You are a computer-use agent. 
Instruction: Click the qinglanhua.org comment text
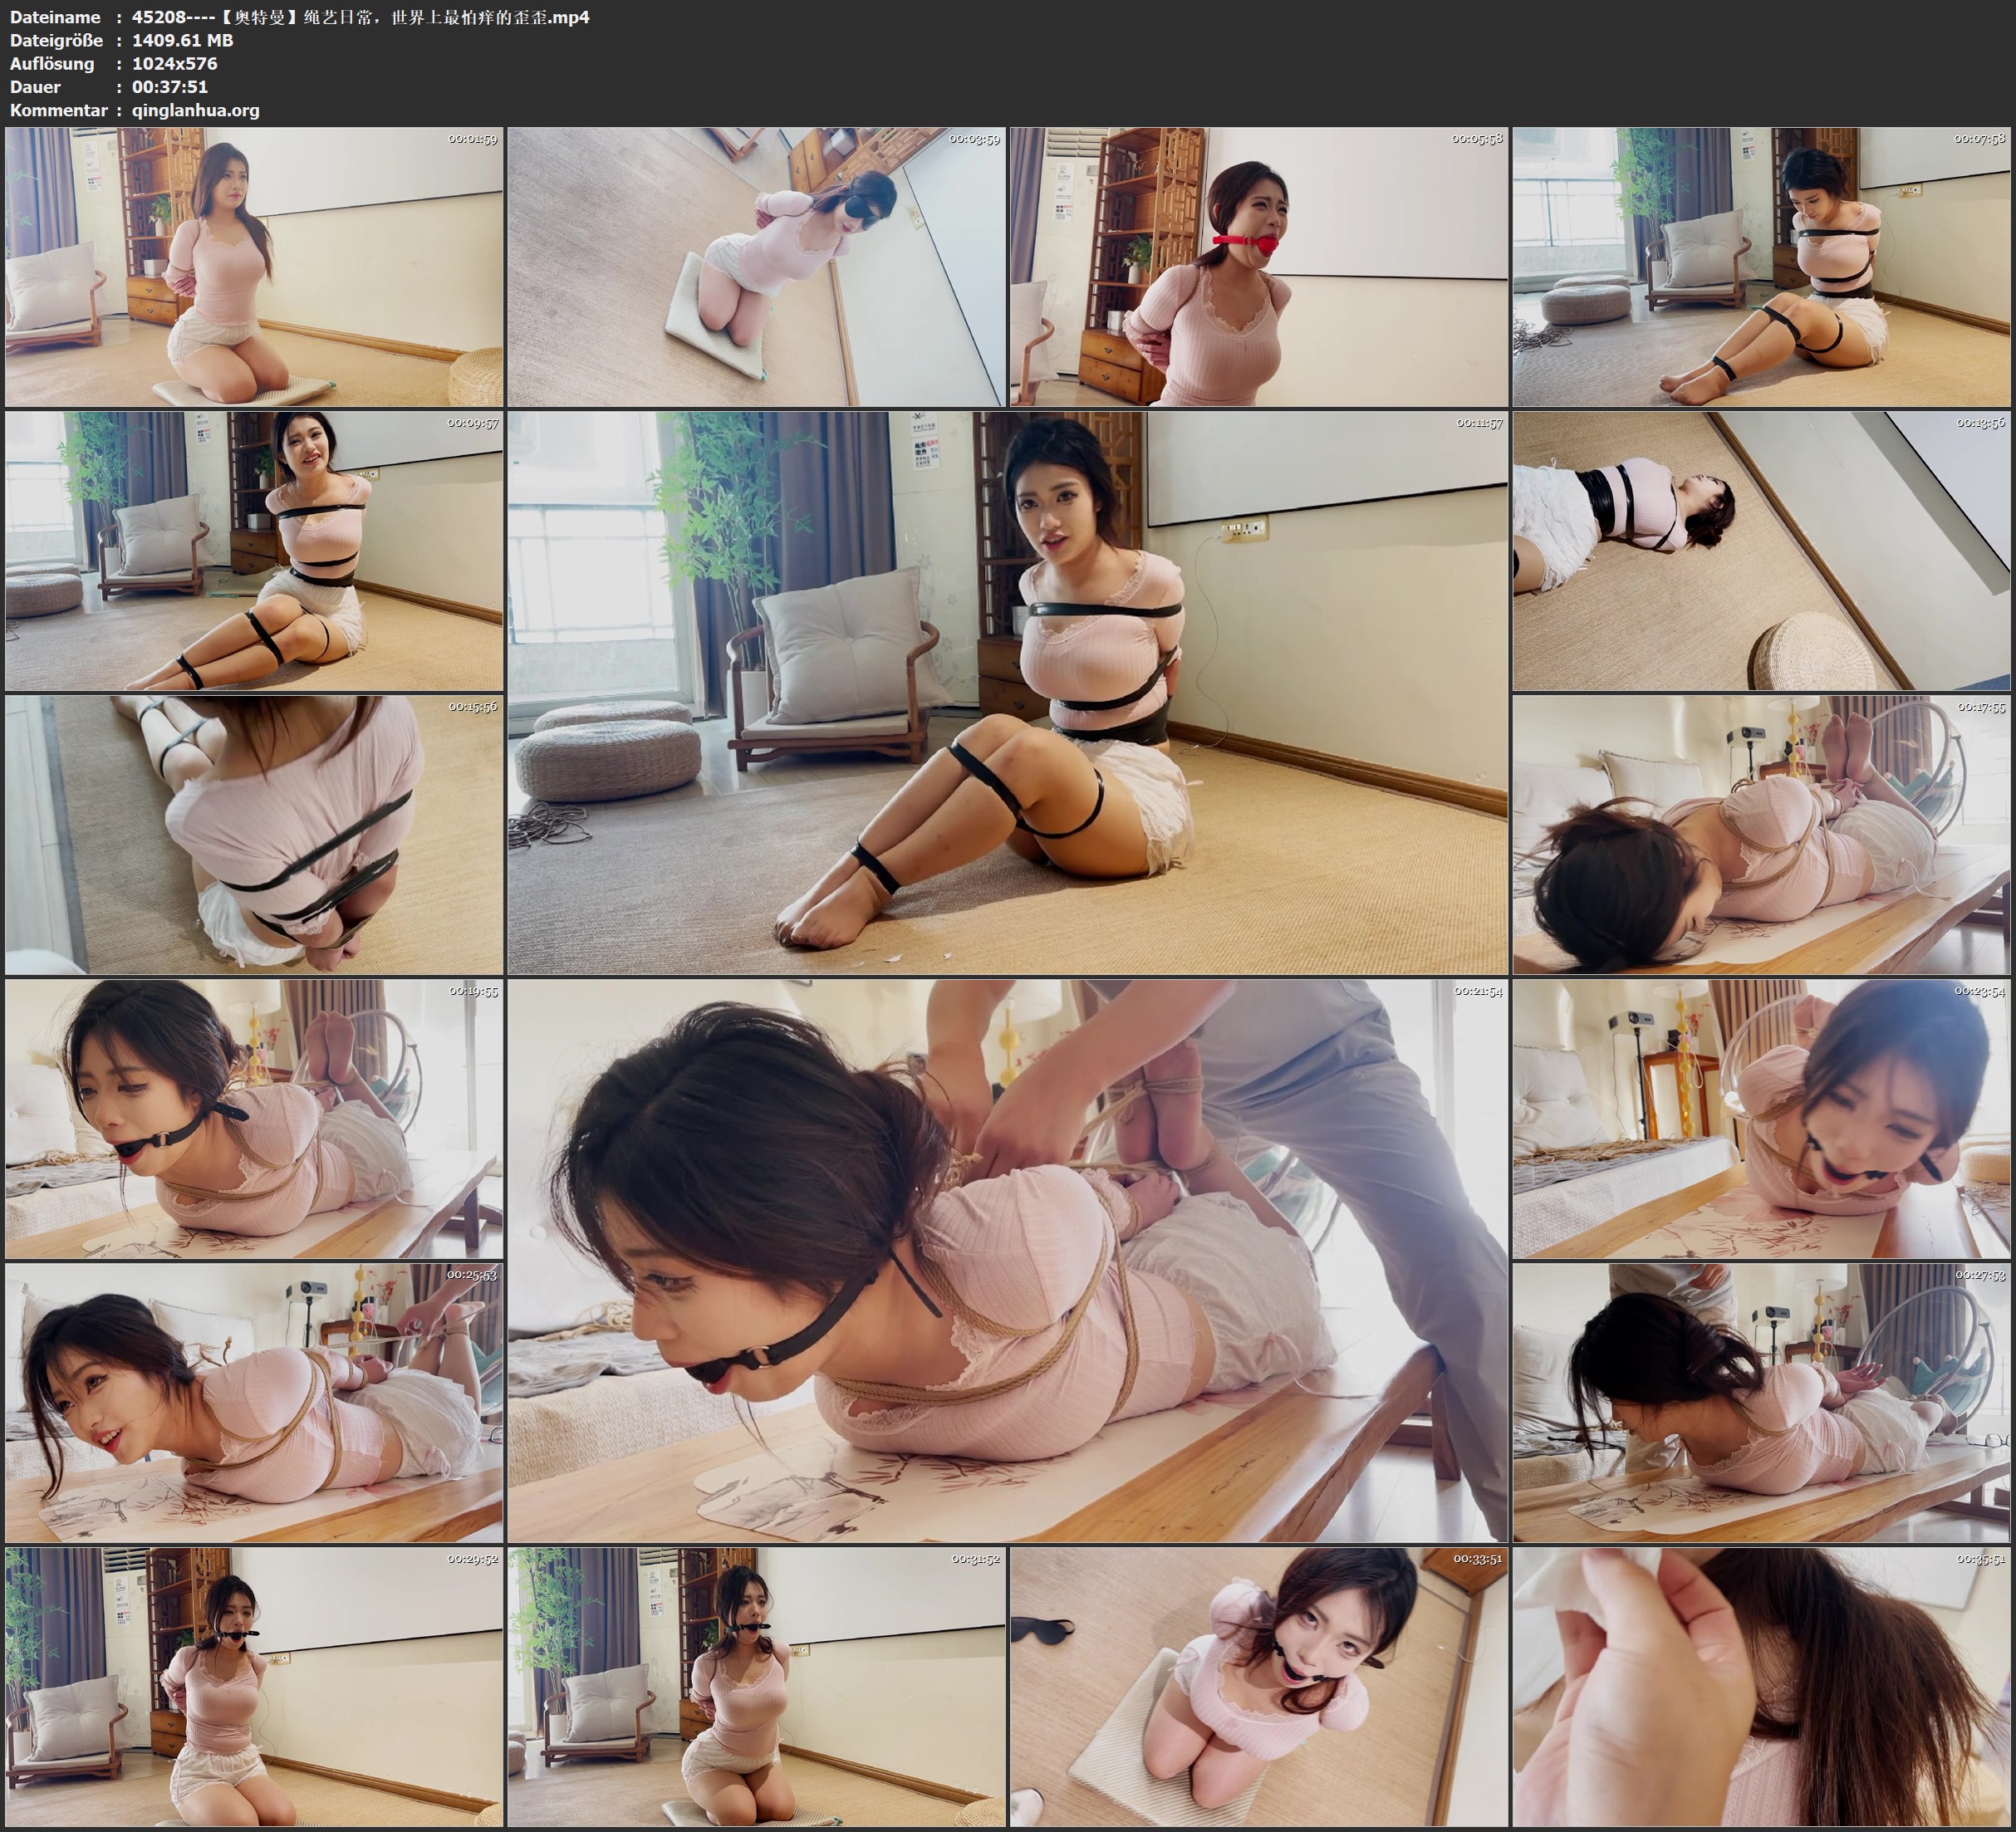click(196, 110)
